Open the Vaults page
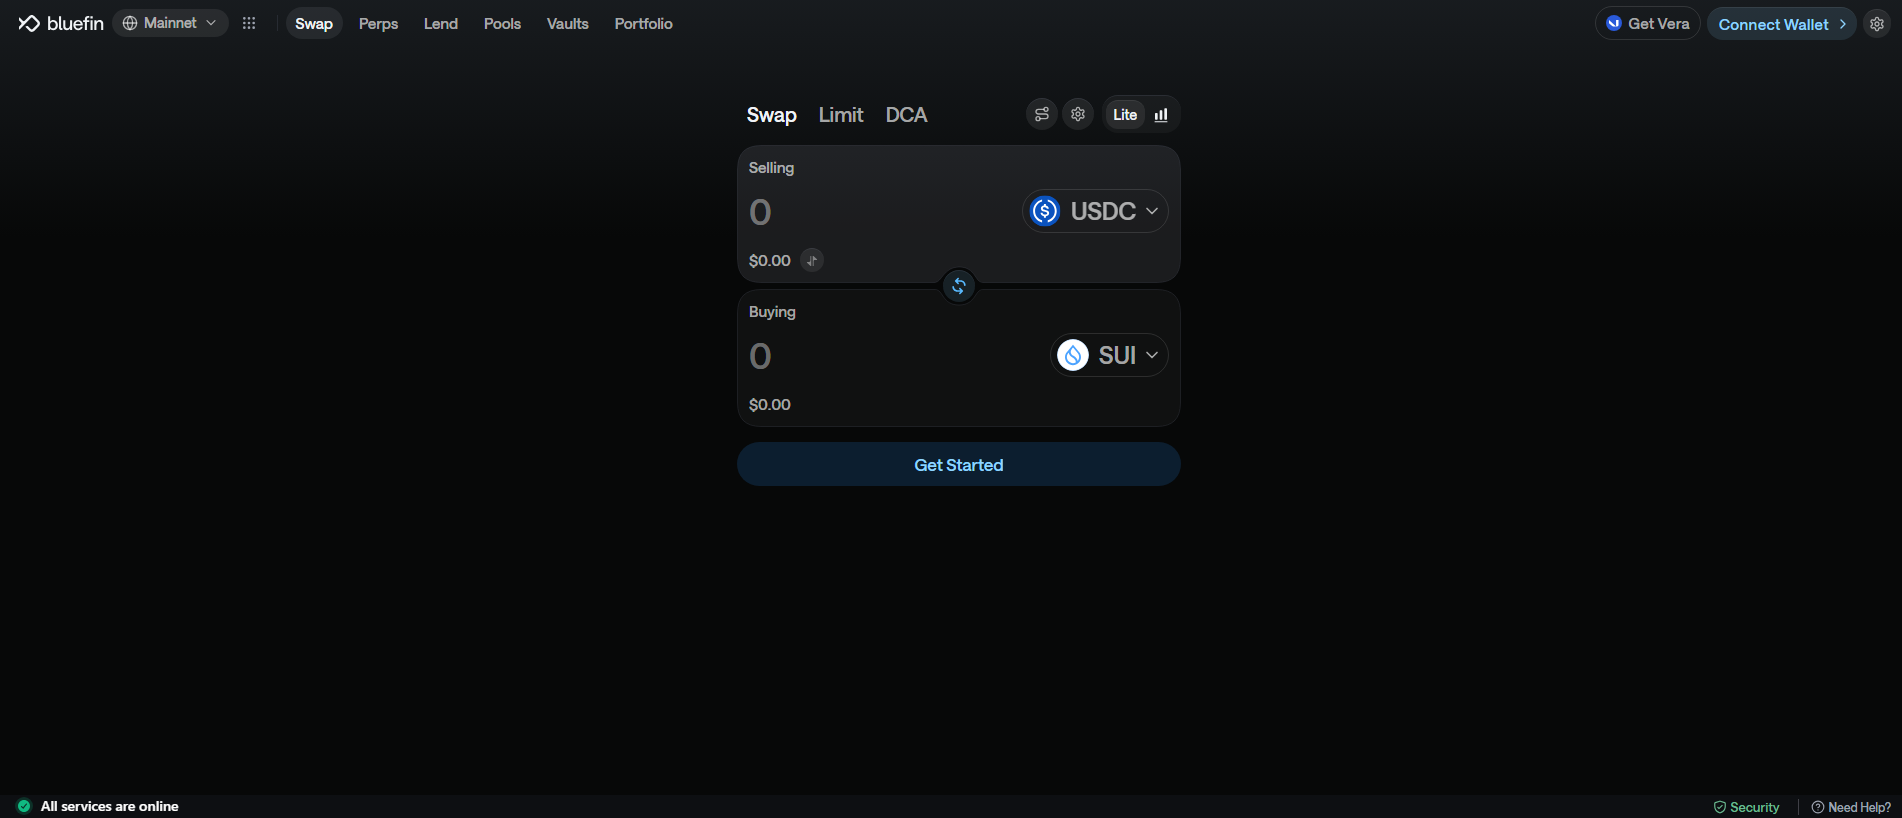This screenshot has width=1902, height=818. point(567,23)
